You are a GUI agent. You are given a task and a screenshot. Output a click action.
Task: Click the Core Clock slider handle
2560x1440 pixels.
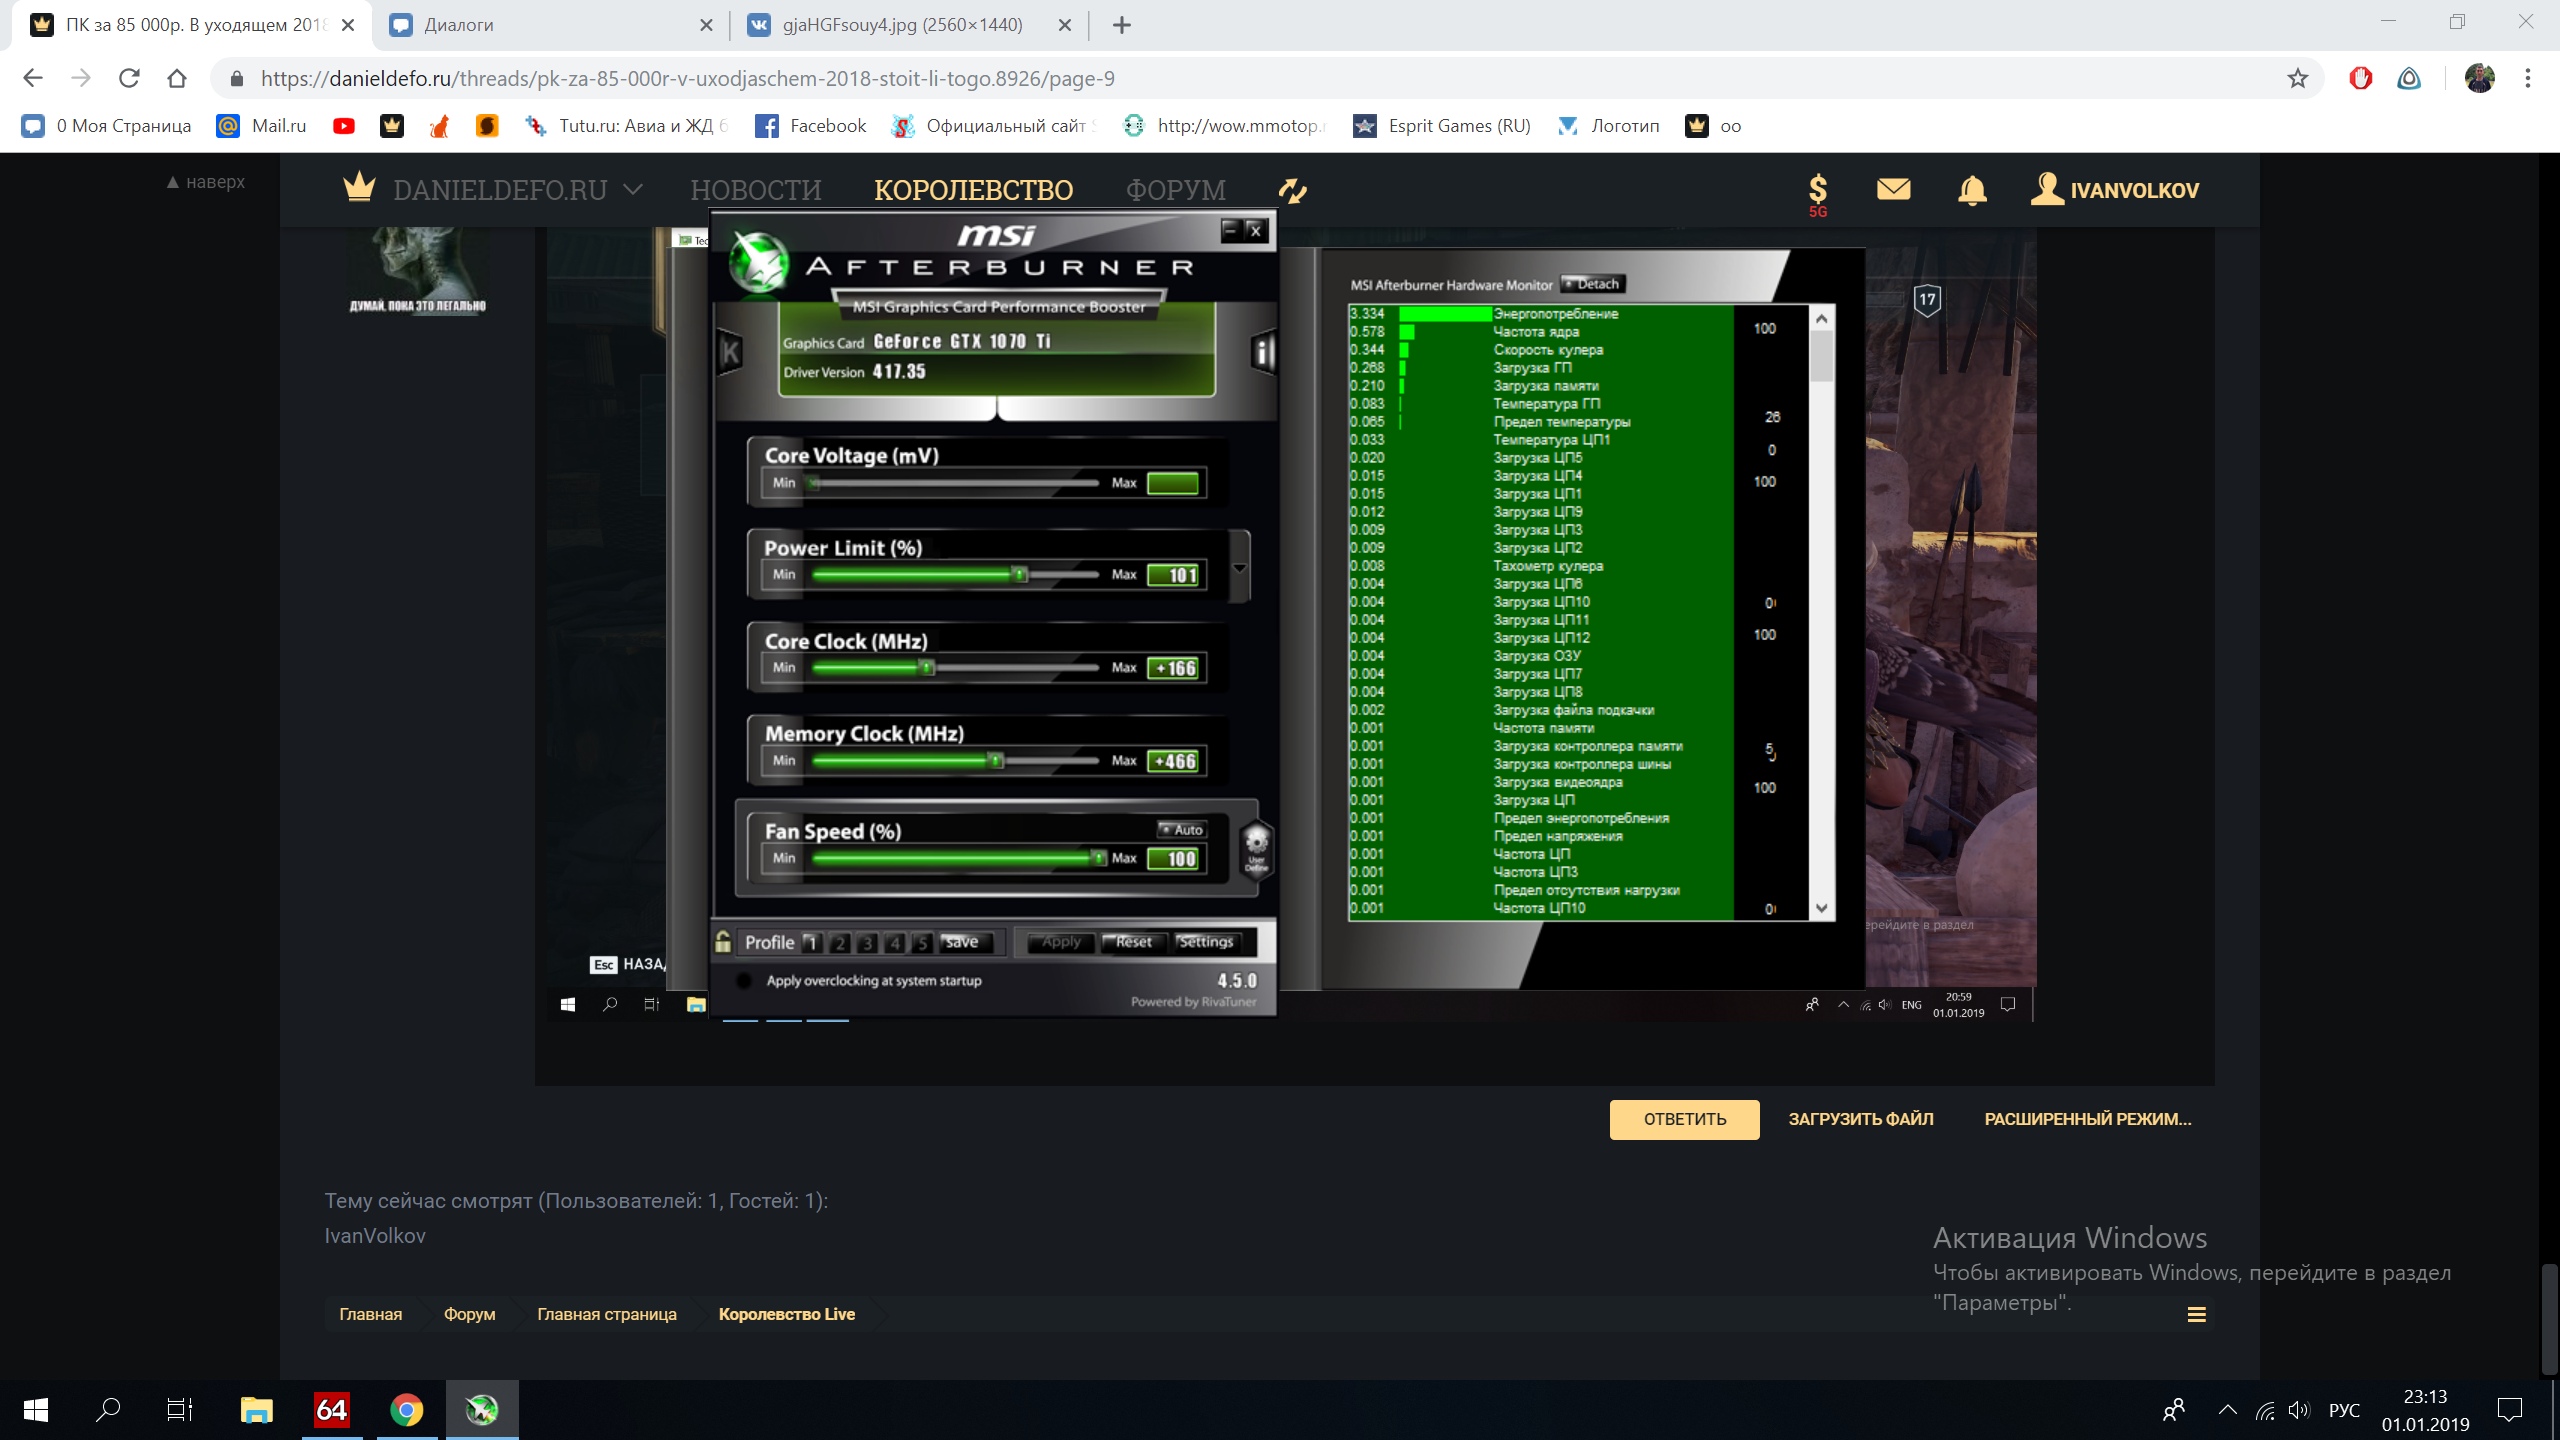click(927, 667)
